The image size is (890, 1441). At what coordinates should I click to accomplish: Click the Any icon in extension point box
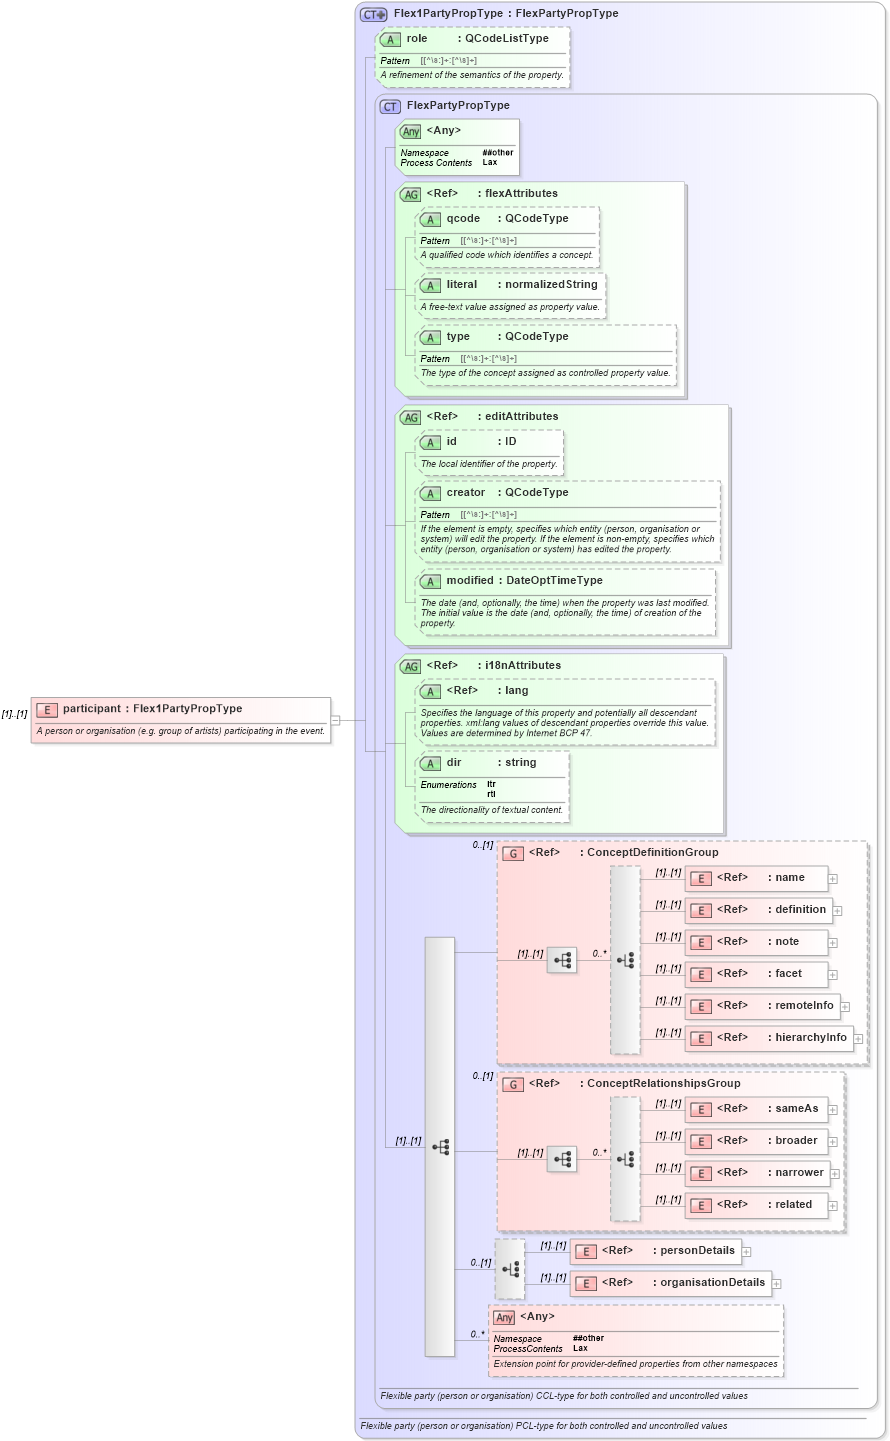[x=505, y=1318]
